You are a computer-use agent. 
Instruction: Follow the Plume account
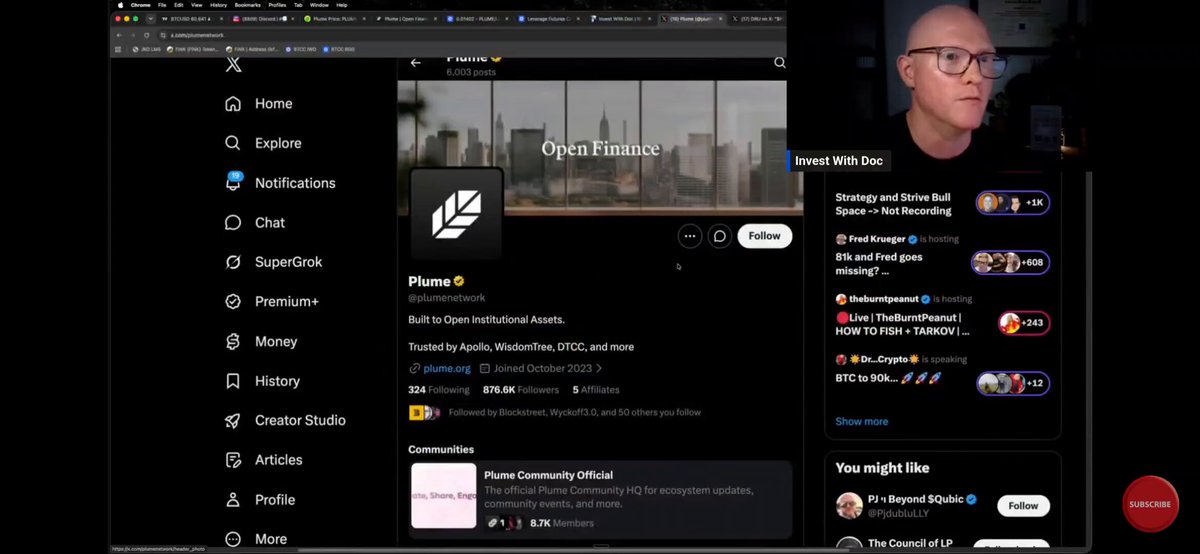765,236
